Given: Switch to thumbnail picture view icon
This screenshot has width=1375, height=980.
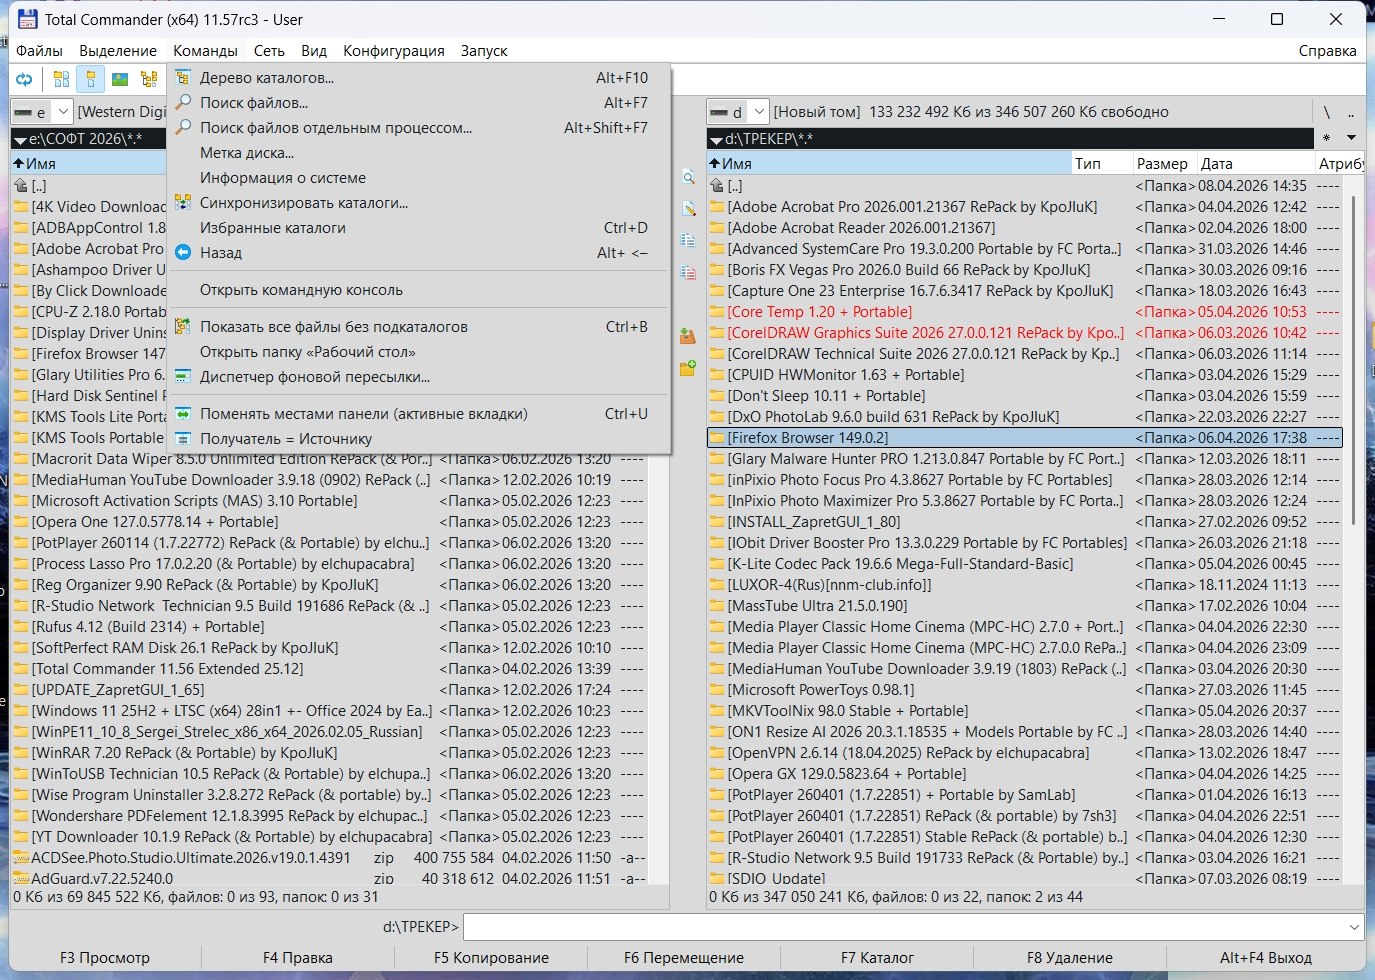Looking at the screenshot, I should pyautogui.click(x=120, y=79).
